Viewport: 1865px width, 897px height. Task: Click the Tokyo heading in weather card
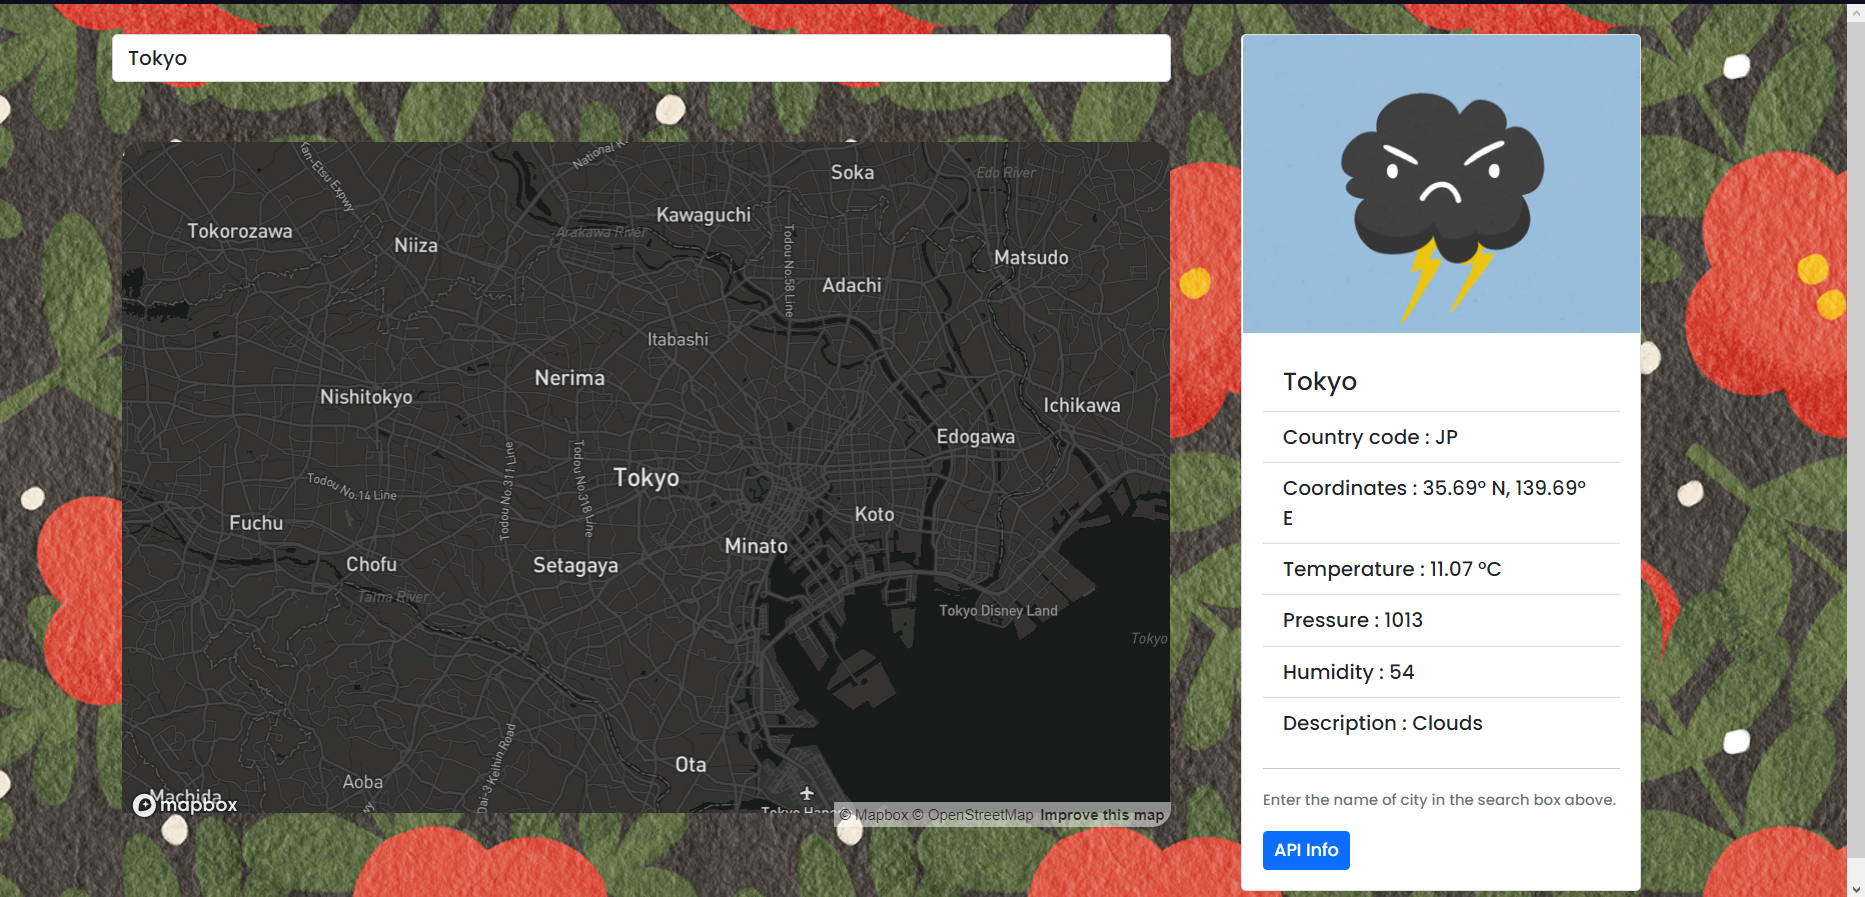tap(1320, 381)
